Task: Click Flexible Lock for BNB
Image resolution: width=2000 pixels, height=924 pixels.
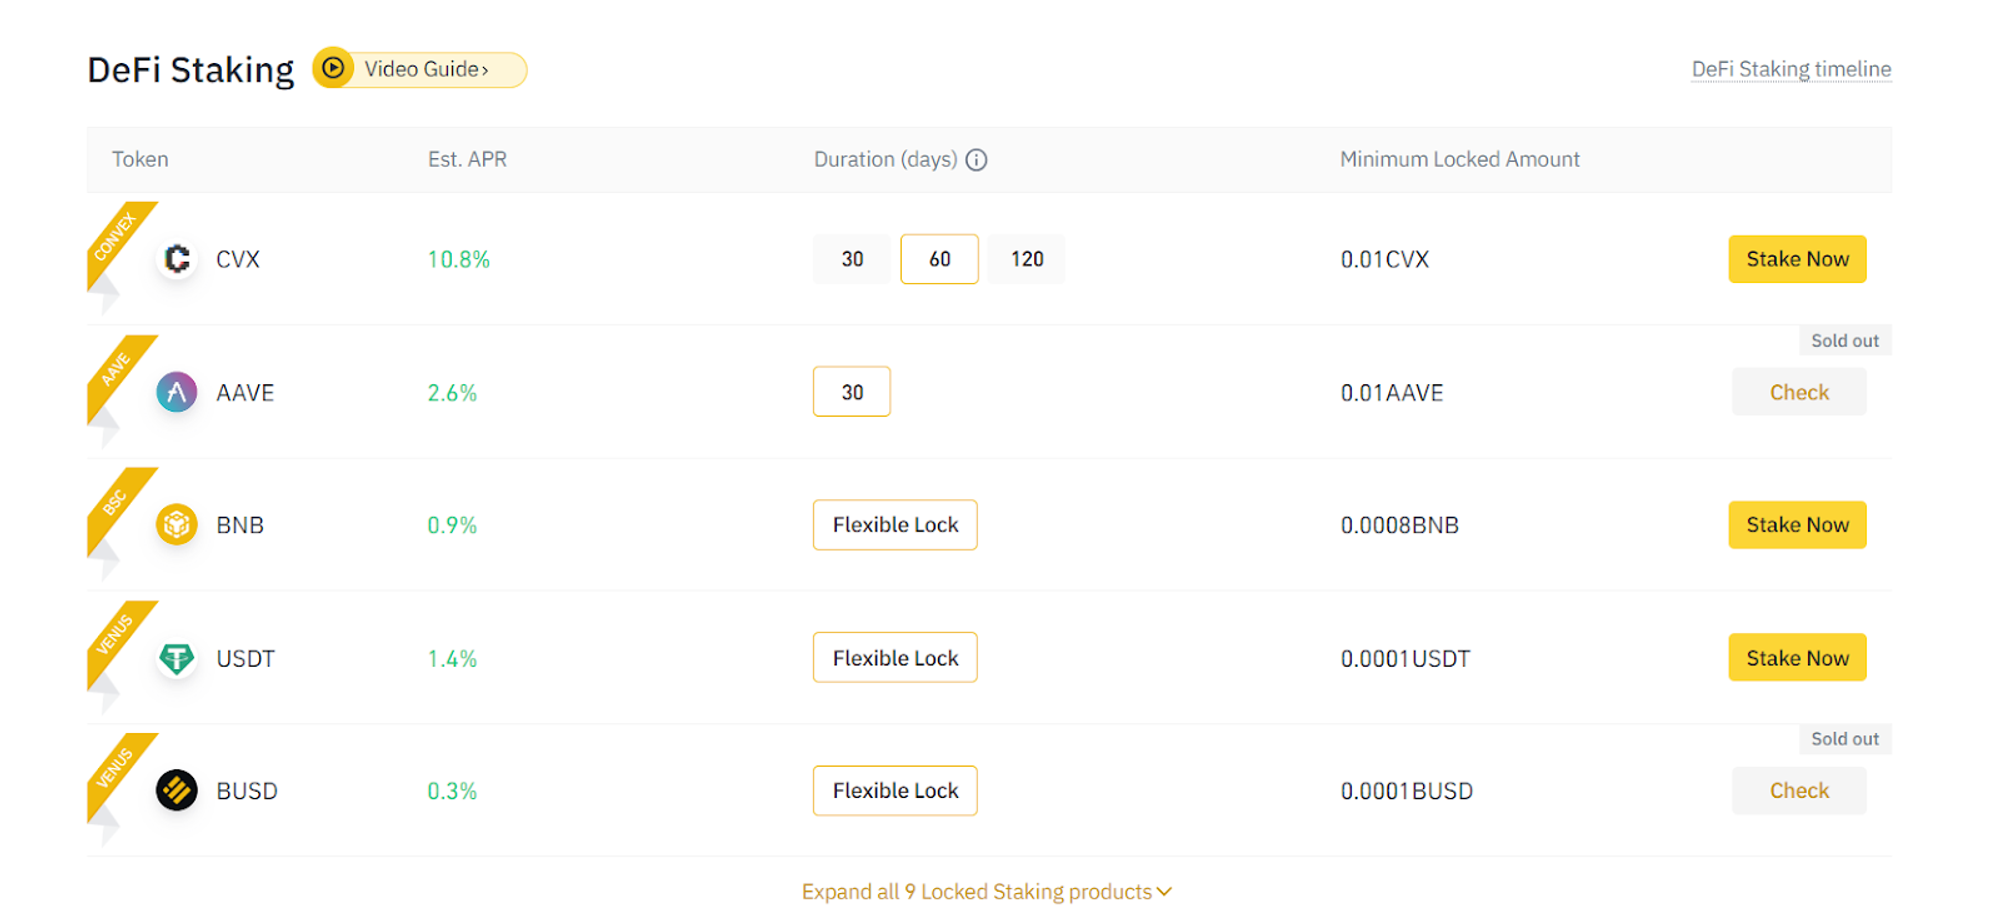Action: click(x=894, y=524)
